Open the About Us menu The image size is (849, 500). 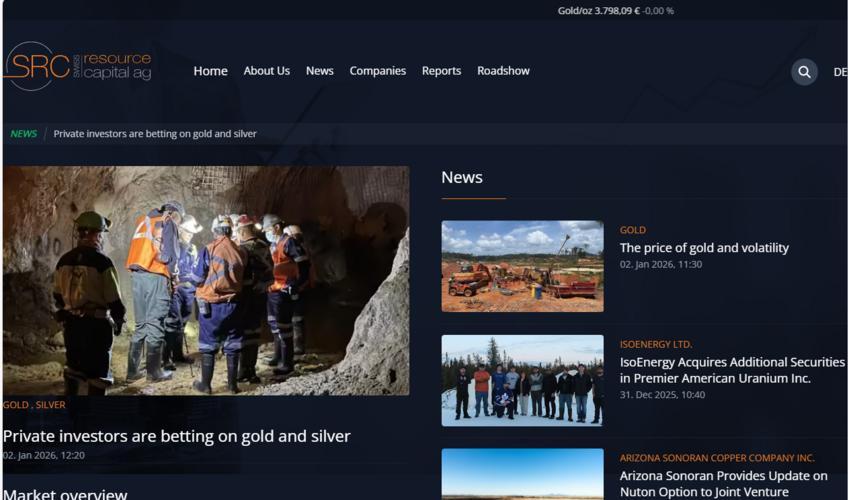(266, 71)
